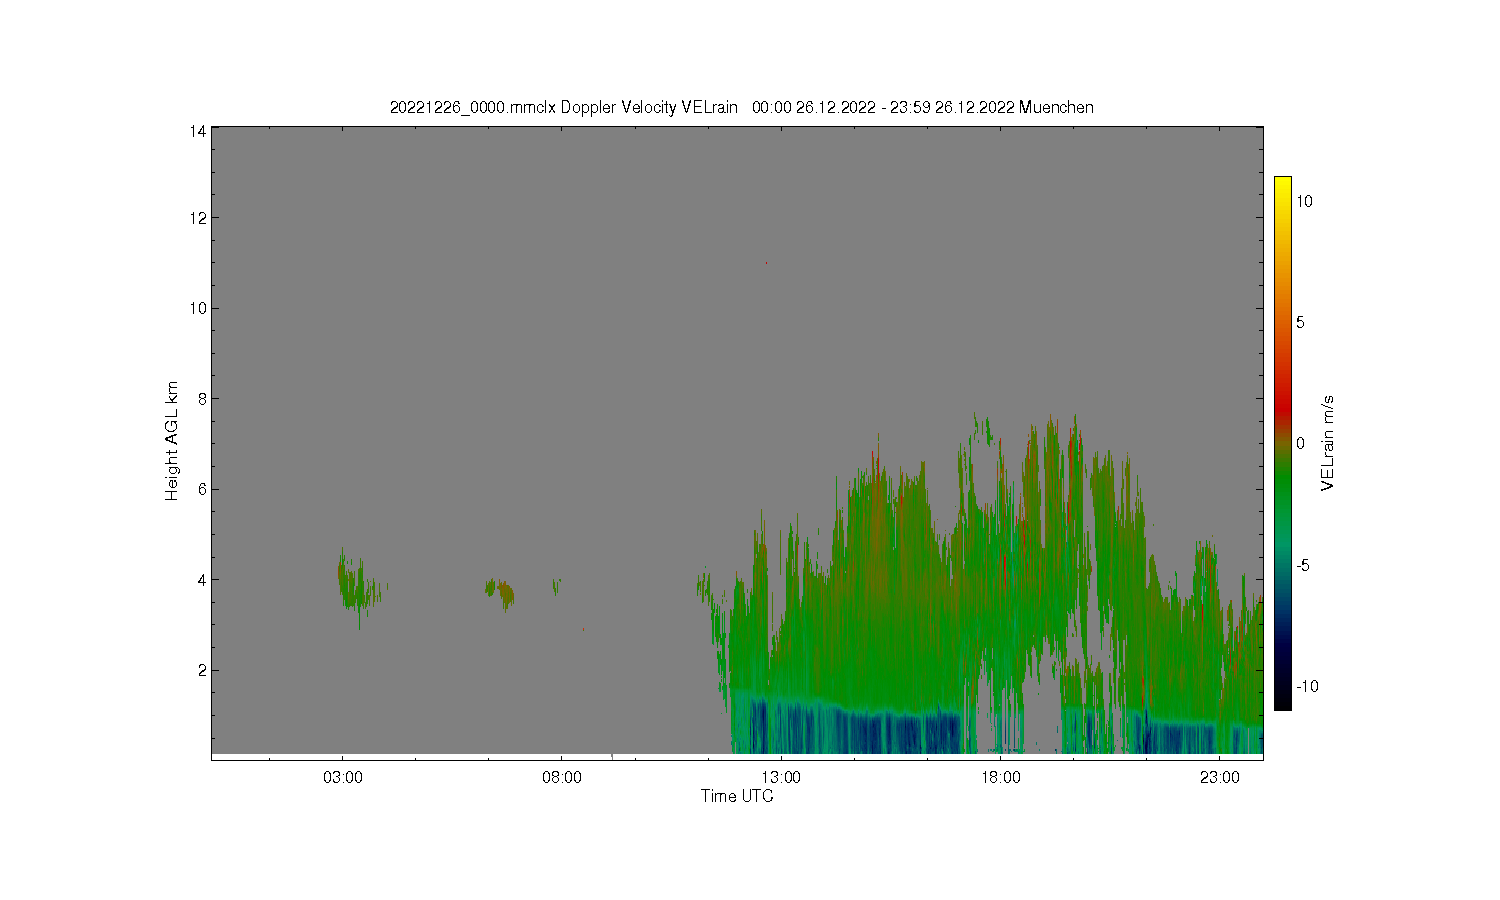Click the colorbar tick label -10
The height and width of the screenshot is (900, 1500).
point(1307,686)
